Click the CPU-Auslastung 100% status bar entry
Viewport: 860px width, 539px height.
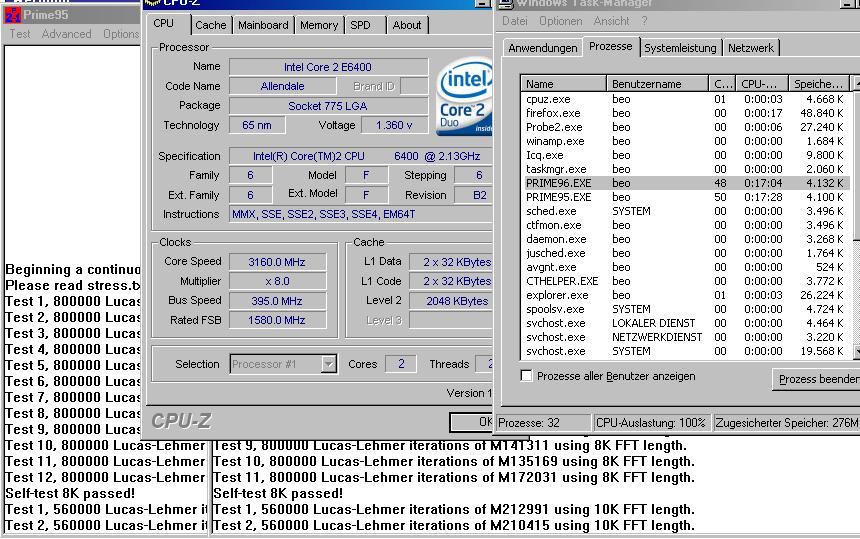tap(650, 423)
